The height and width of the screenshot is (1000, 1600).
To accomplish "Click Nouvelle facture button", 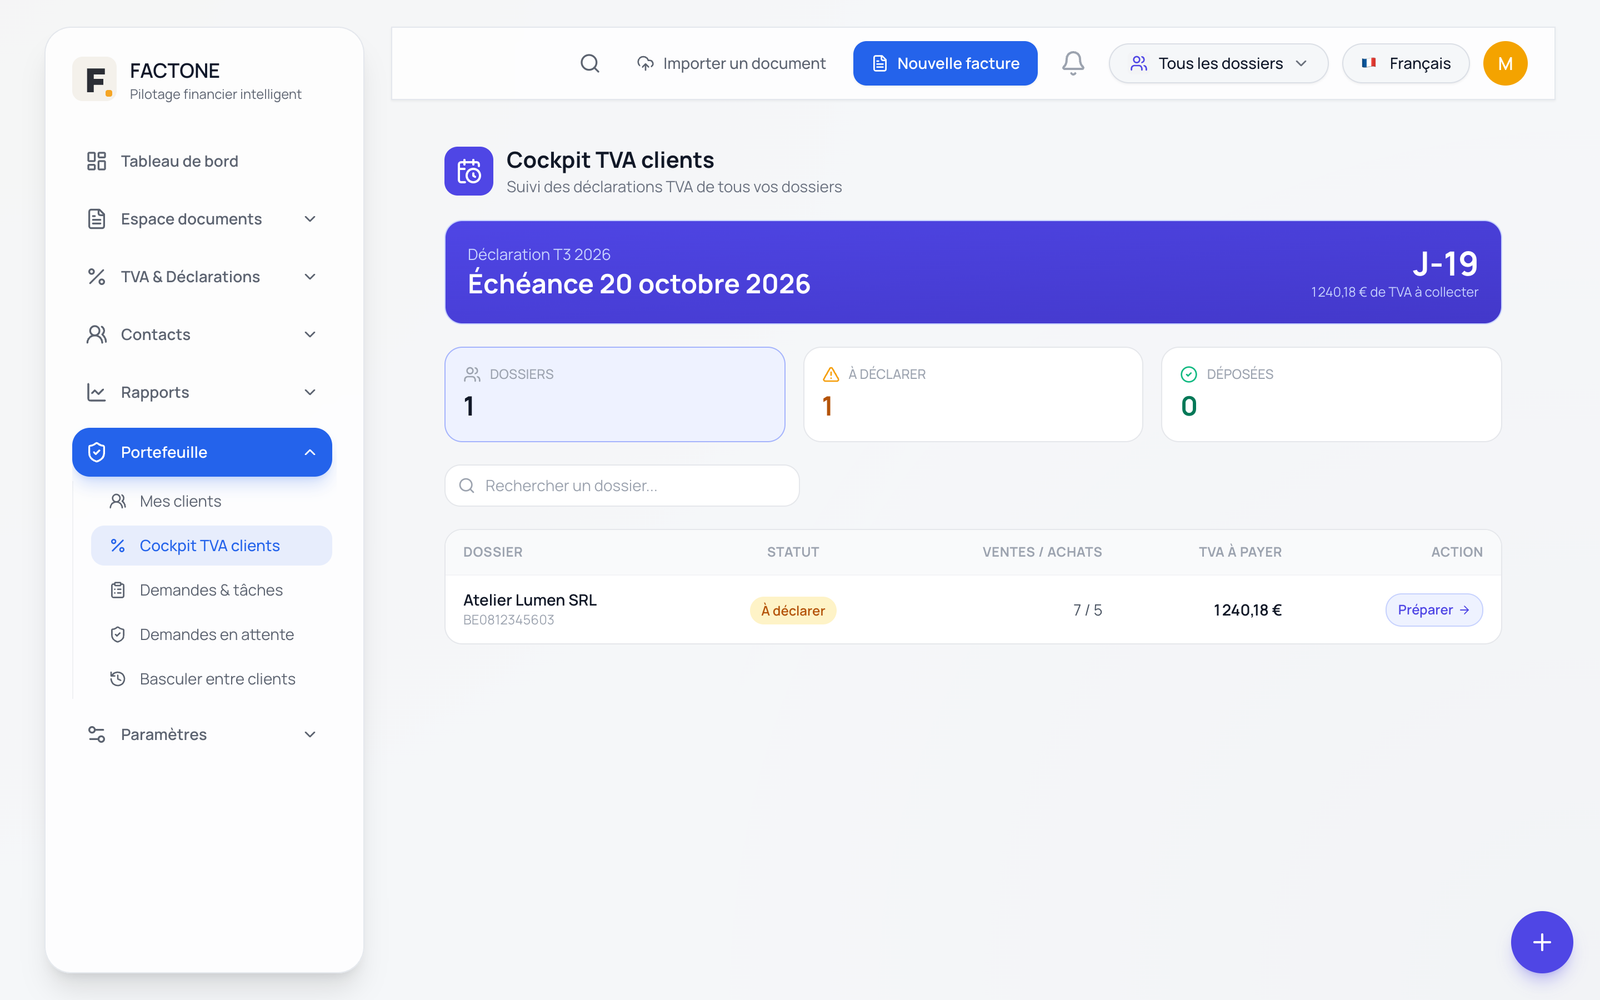I will coord(945,63).
